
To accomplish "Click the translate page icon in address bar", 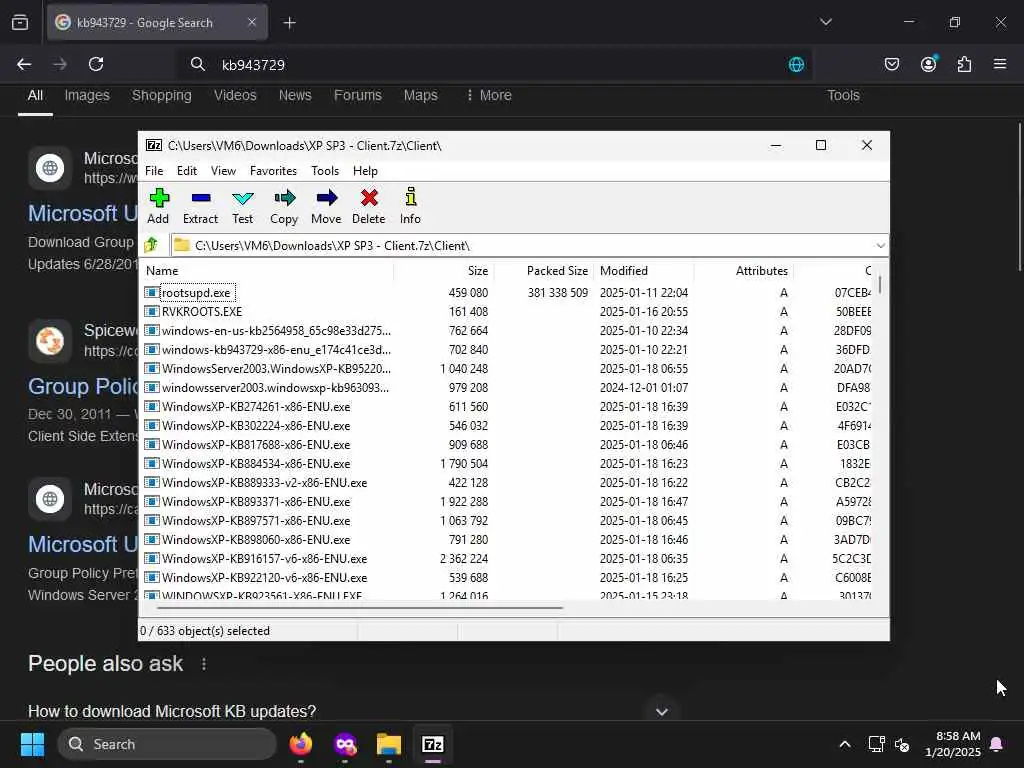I will (x=796, y=65).
